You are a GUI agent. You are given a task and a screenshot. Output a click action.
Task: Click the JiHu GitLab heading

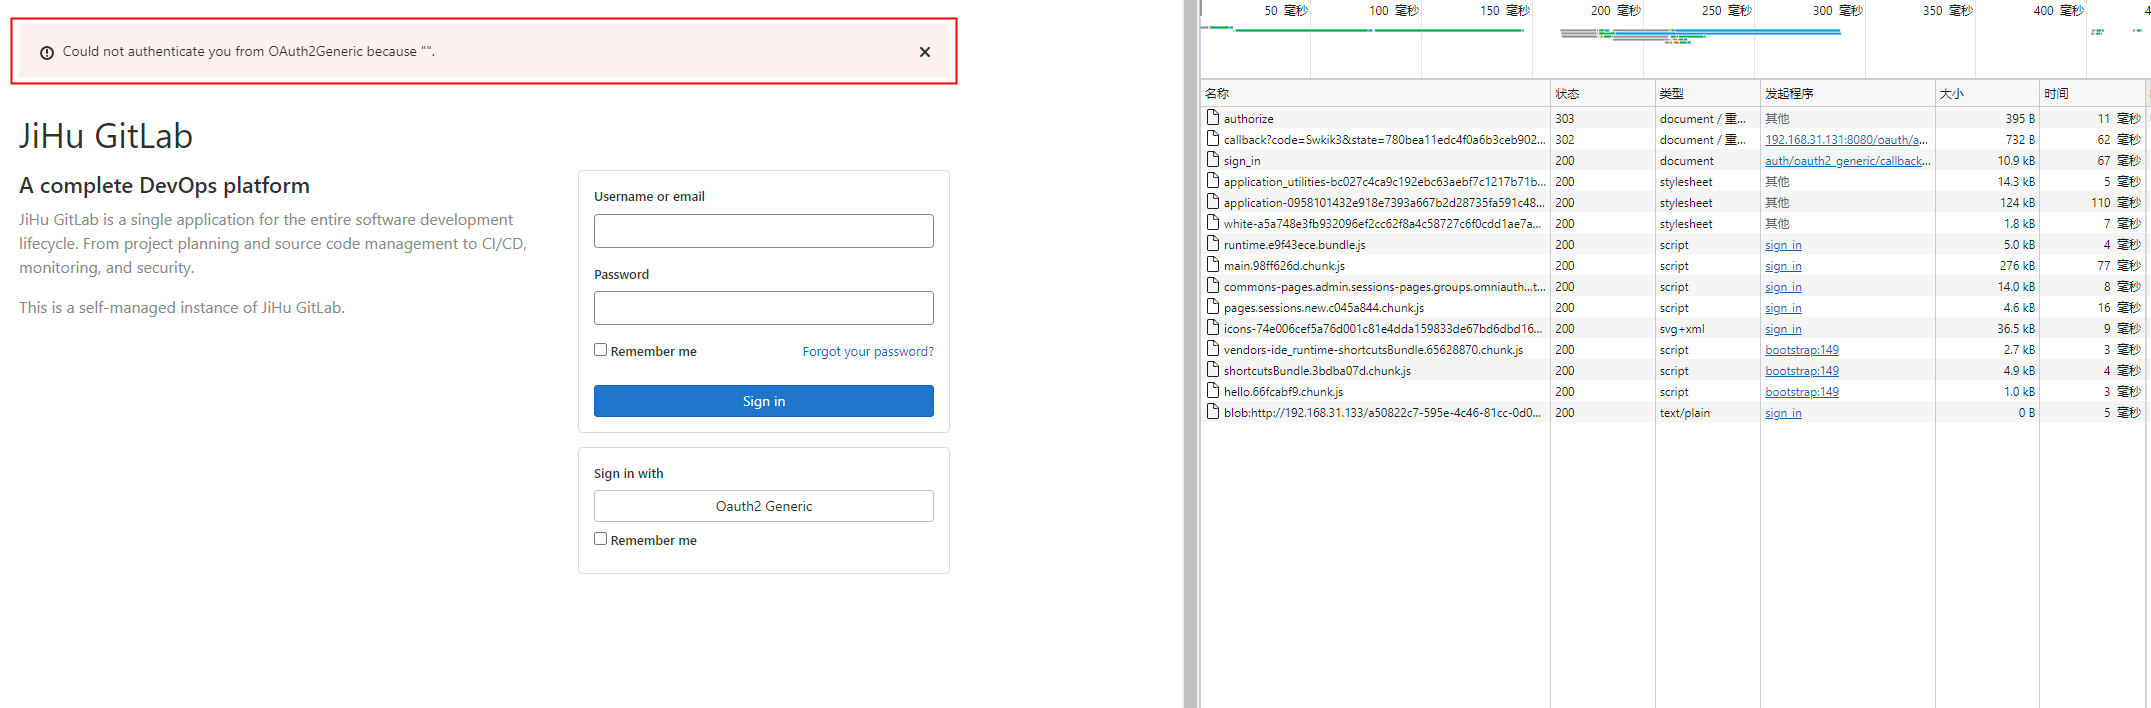pos(106,136)
